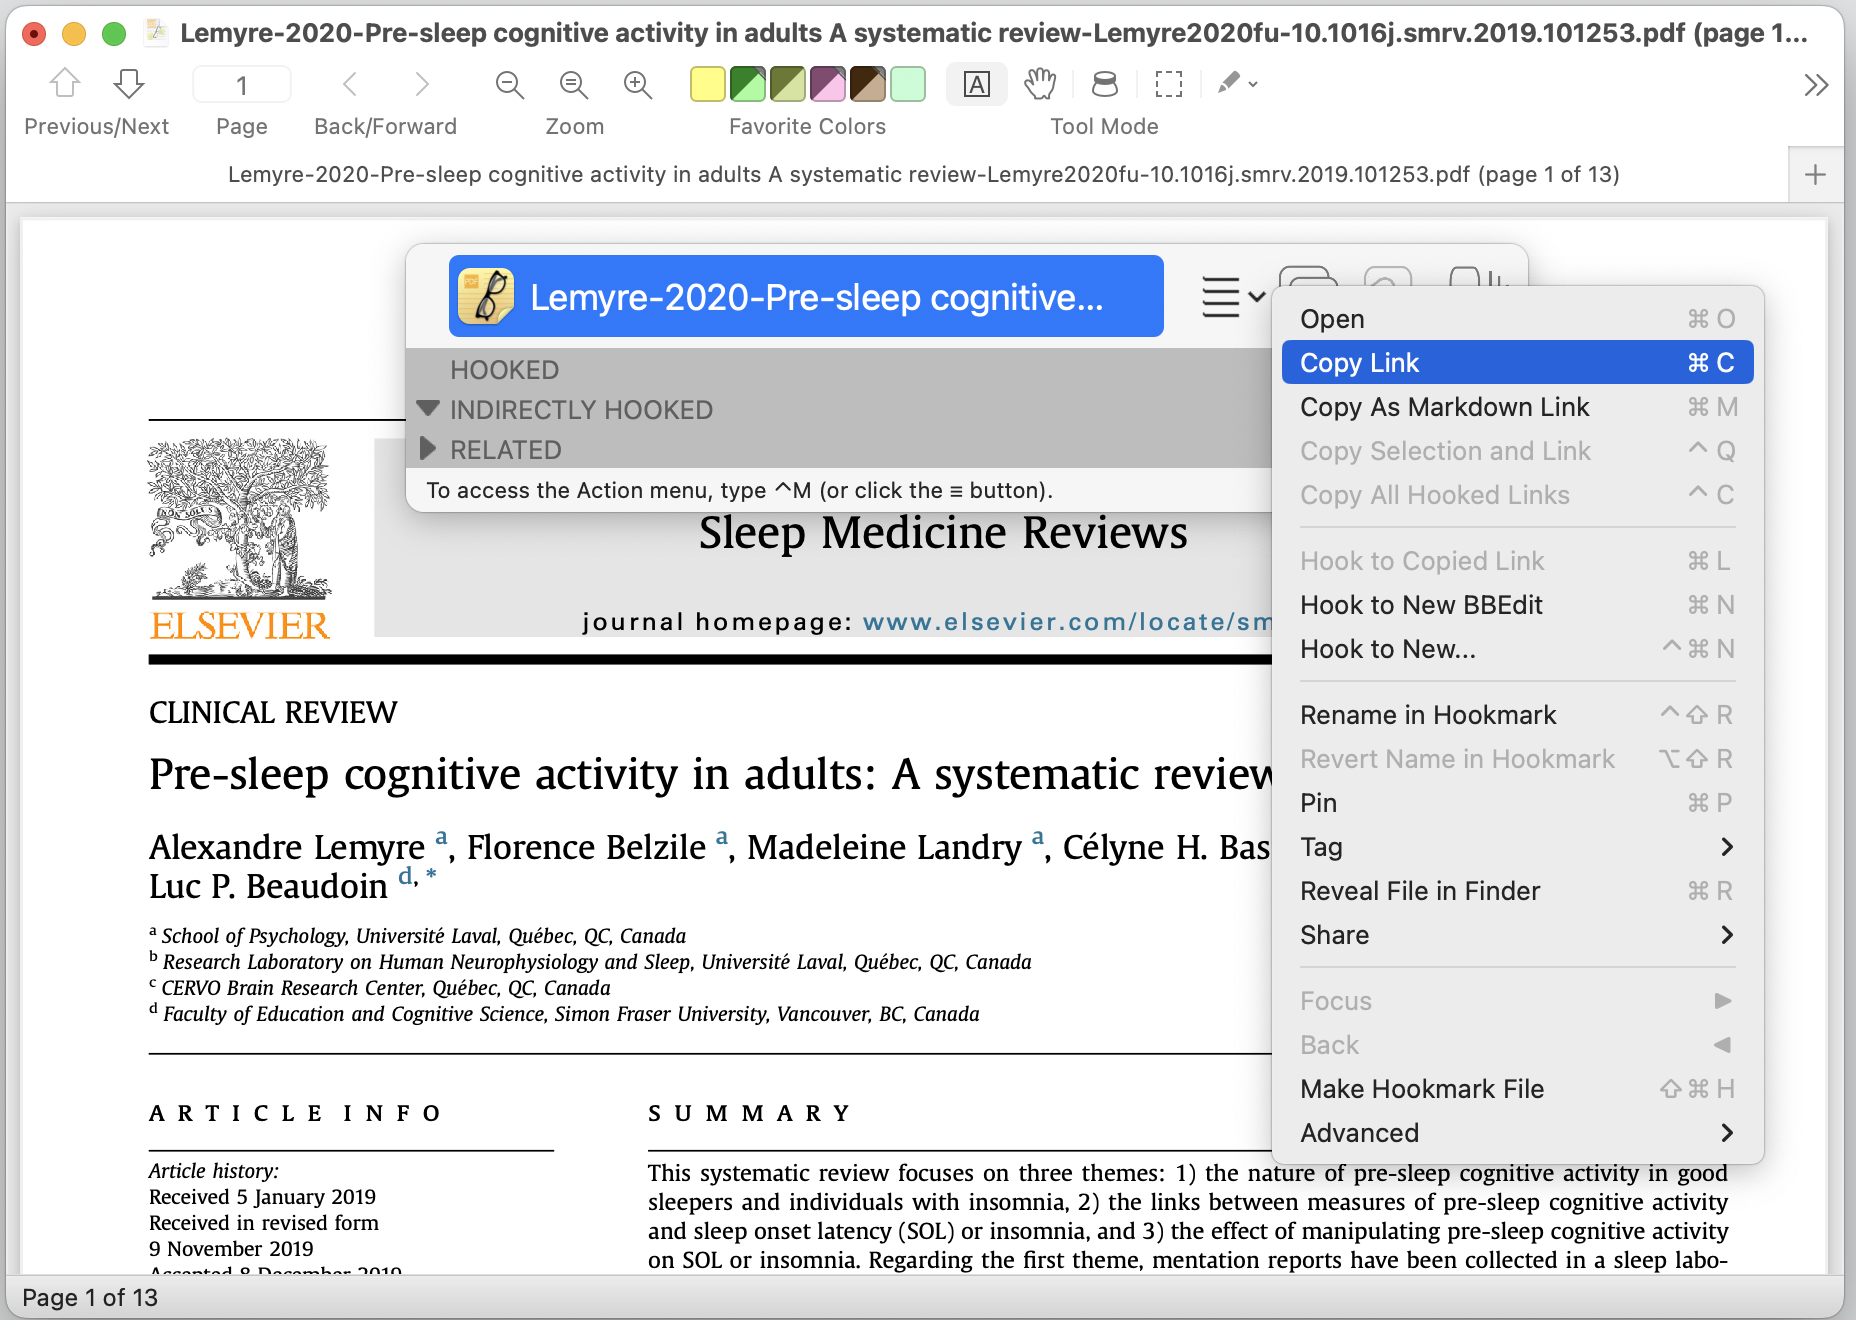The width and height of the screenshot is (1856, 1320).
Task: Open the elsevier.com journal homepage link
Action: (x=1067, y=622)
